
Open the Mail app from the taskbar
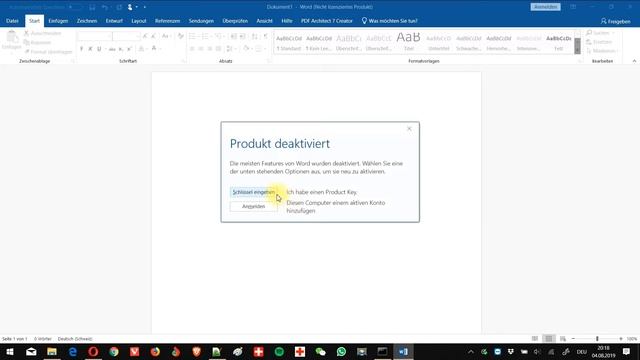pos(31,351)
